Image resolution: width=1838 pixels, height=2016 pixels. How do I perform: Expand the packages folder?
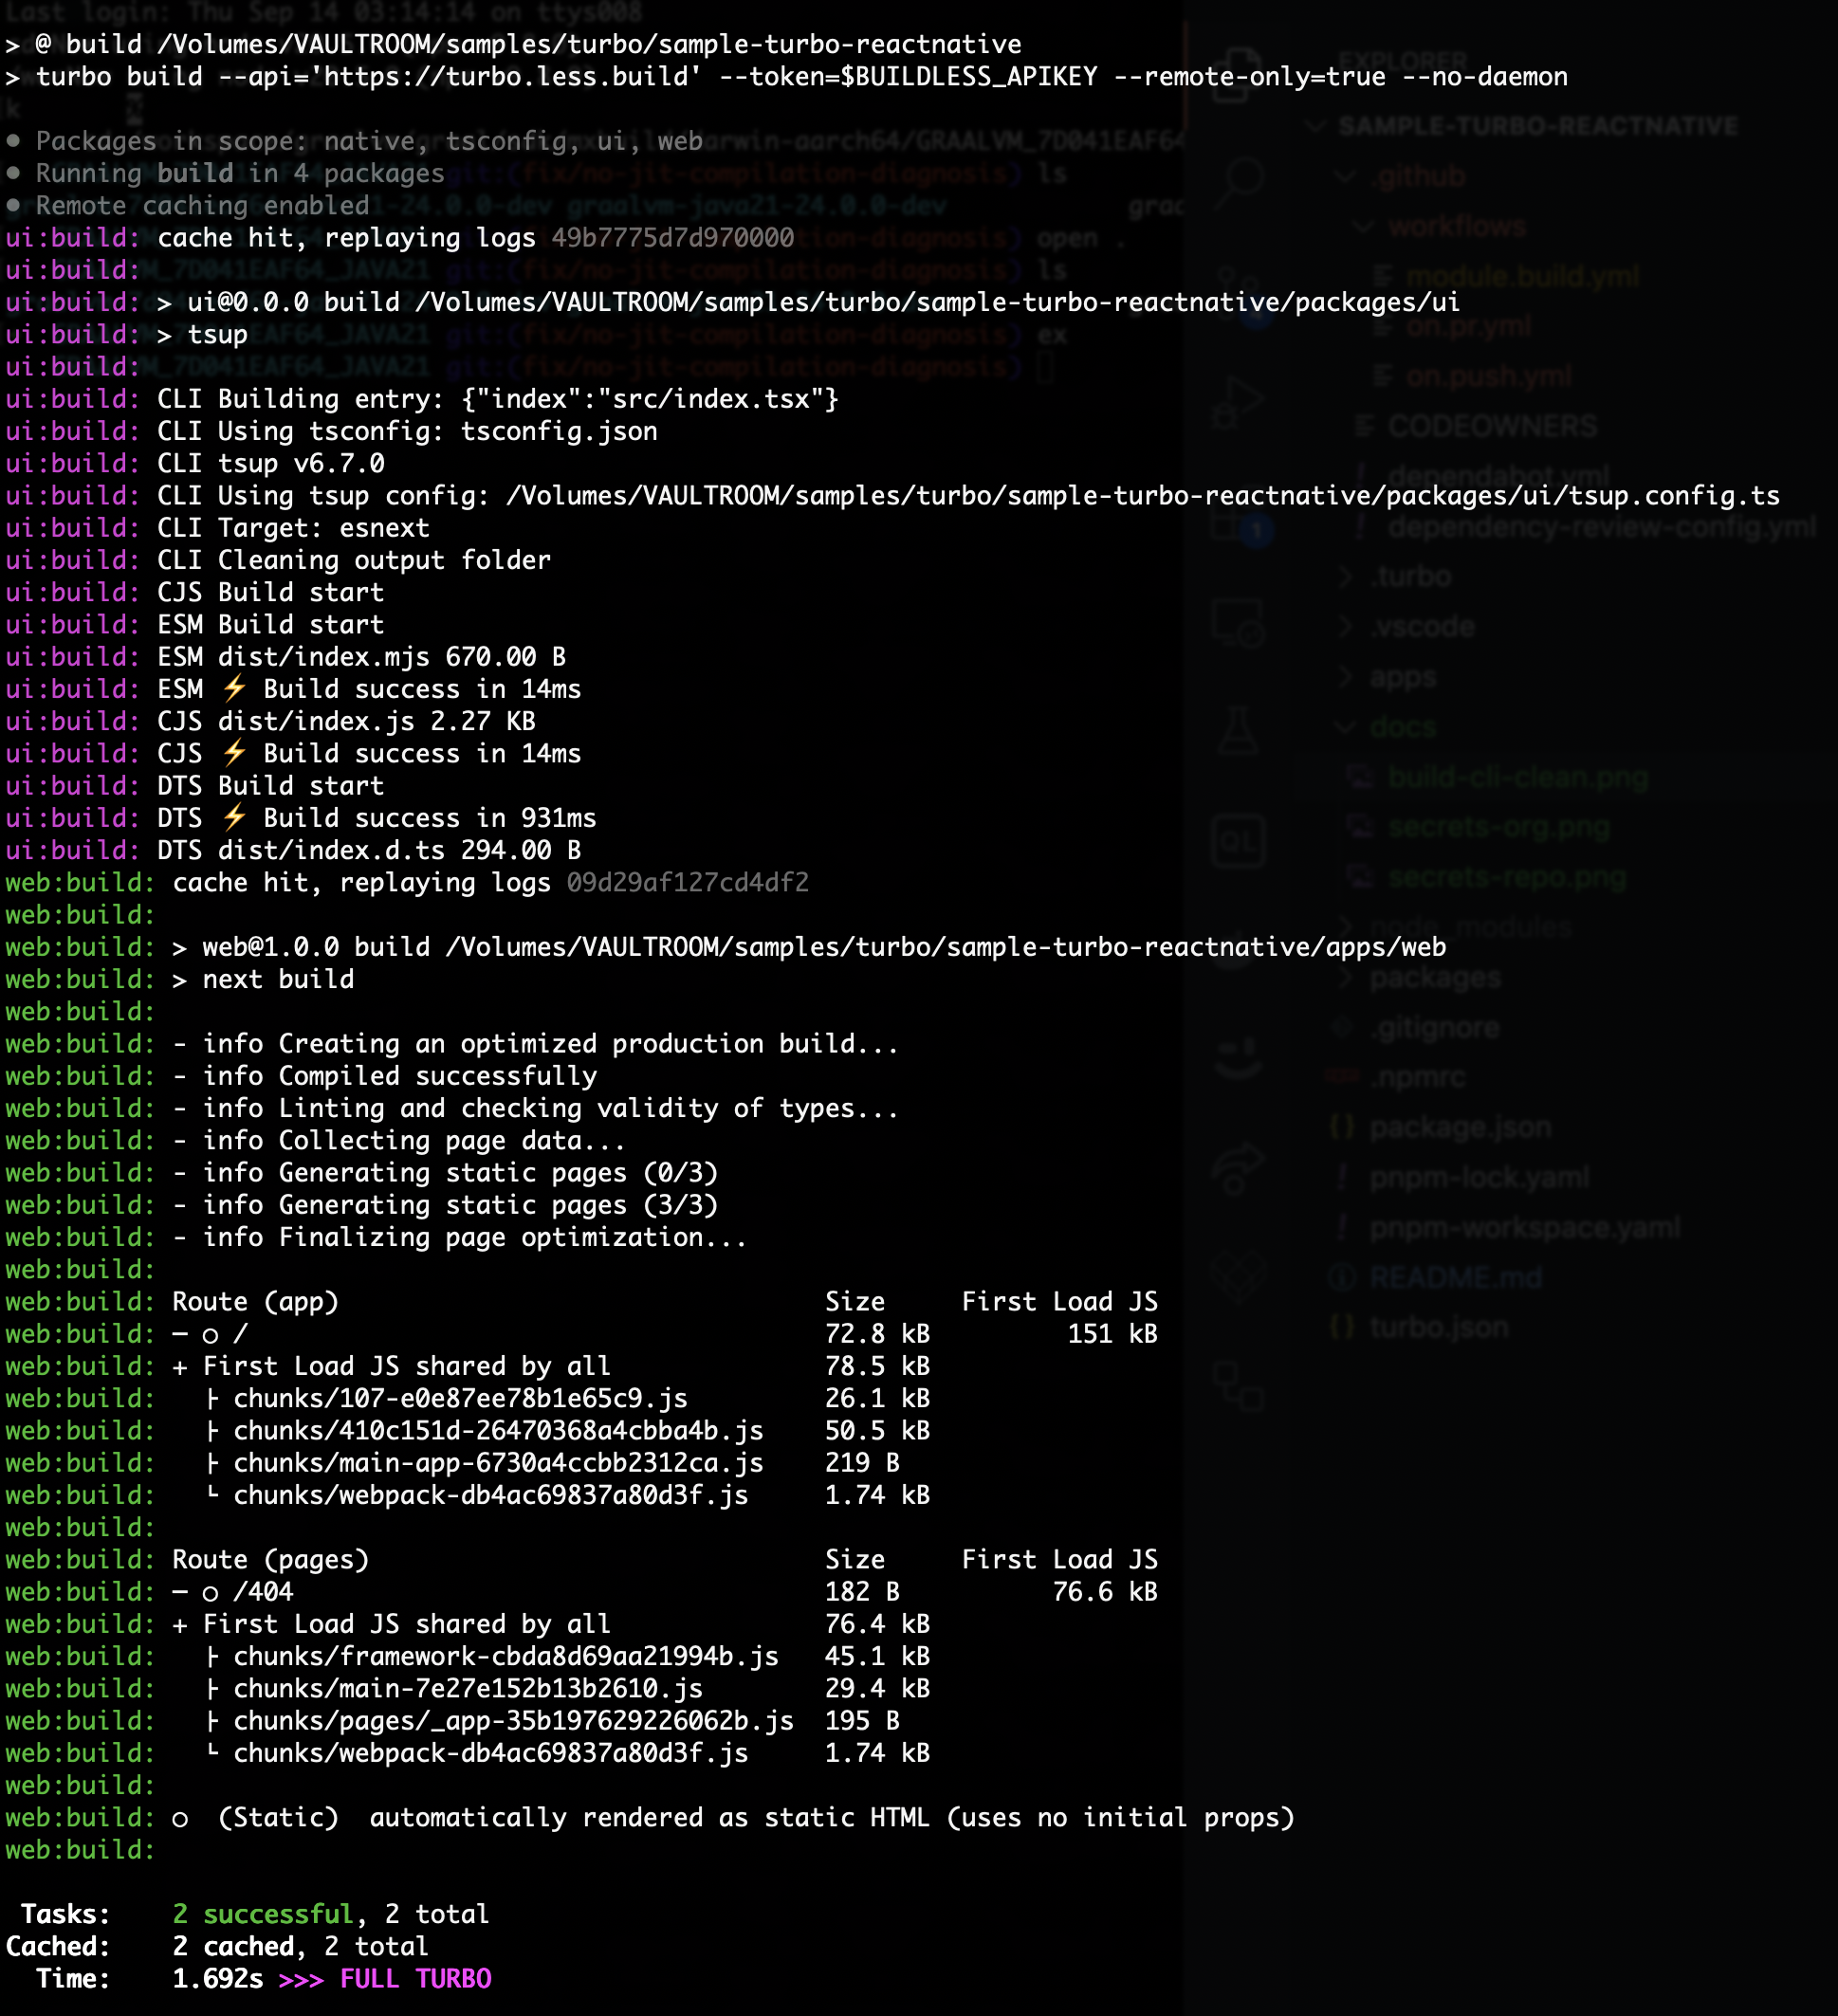click(x=1435, y=978)
